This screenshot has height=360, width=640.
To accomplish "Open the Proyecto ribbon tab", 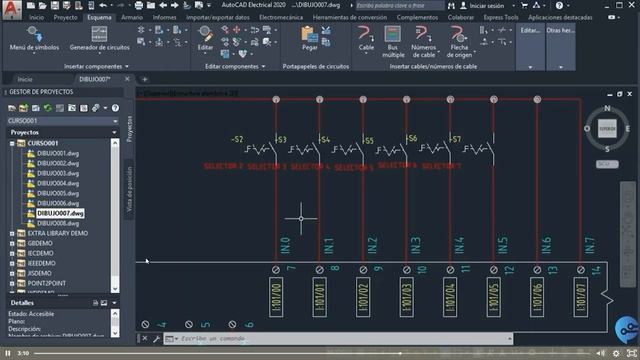I will 65,18.
